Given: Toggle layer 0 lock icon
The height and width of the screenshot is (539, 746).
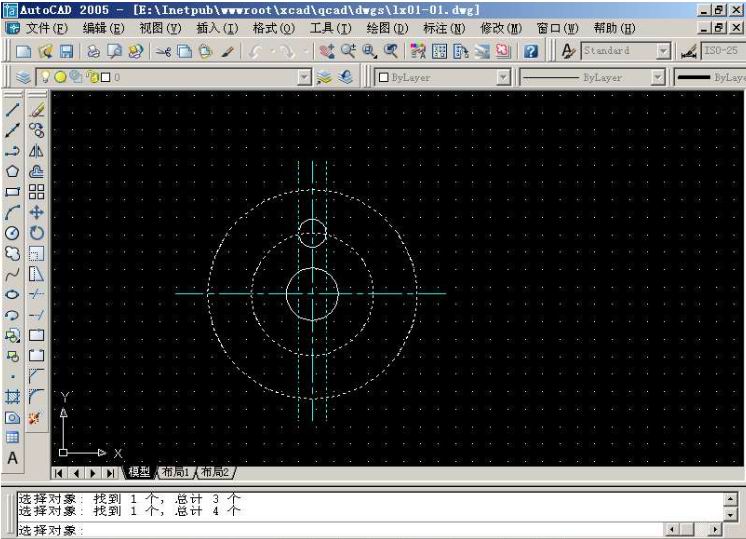Looking at the screenshot, I should (x=93, y=77).
